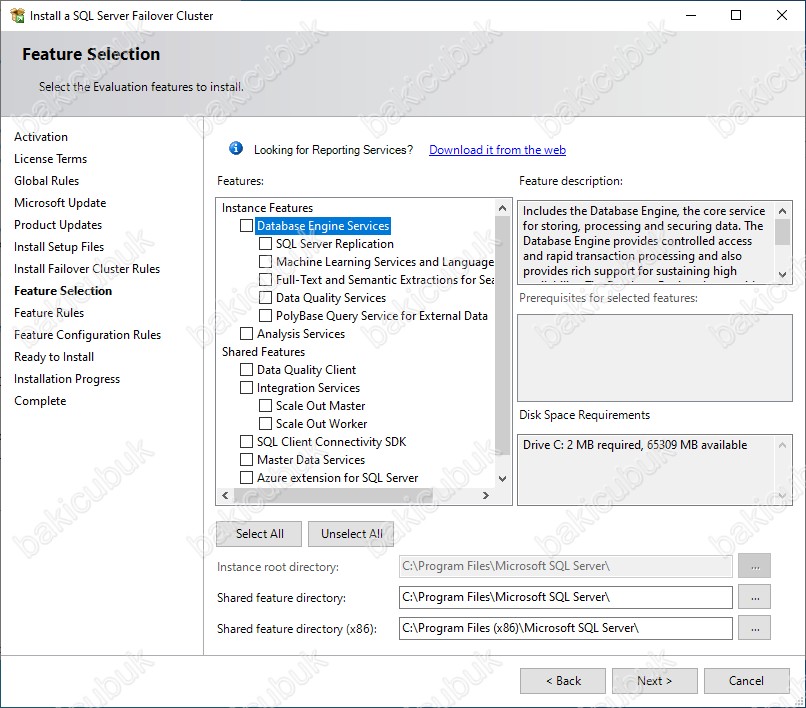Click the SQL Server setup title bar icon
The width and height of the screenshot is (806, 708).
coord(17,15)
